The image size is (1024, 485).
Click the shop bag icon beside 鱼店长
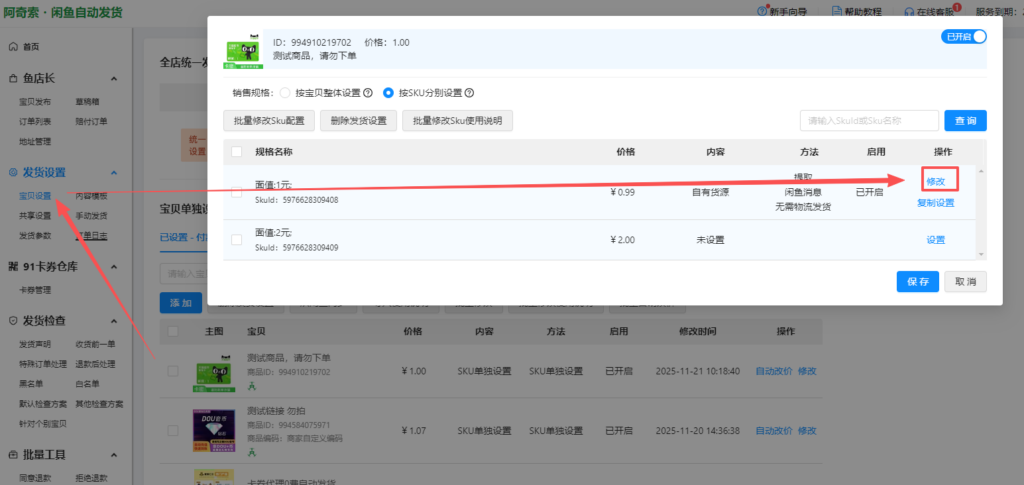(13, 78)
